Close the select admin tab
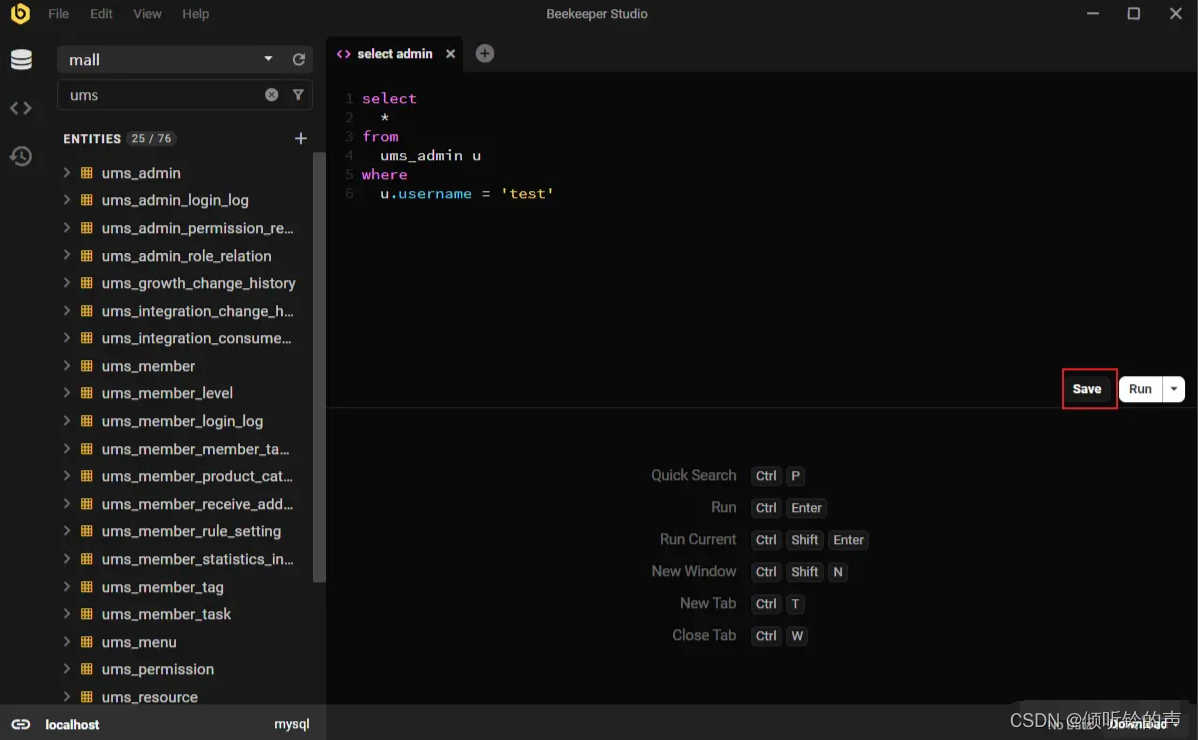1198x740 pixels. [450, 53]
